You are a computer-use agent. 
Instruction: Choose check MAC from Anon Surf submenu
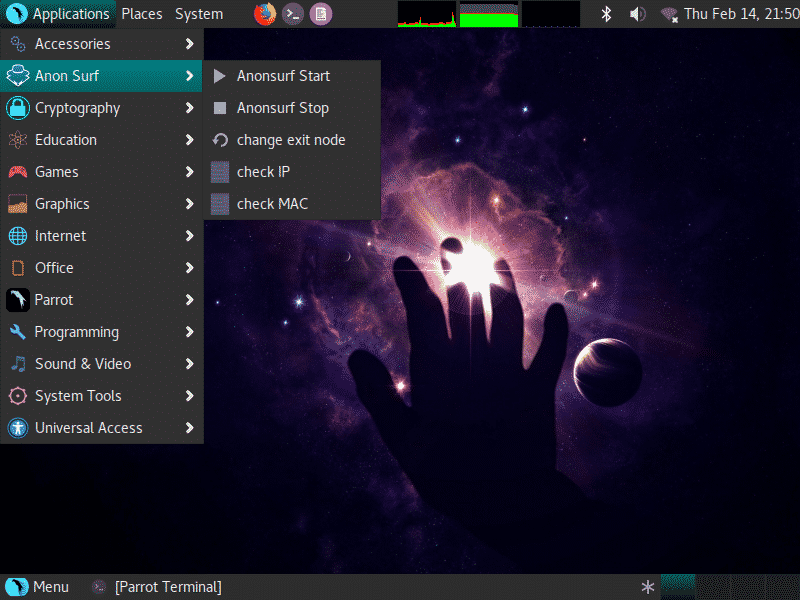click(272, 204)
